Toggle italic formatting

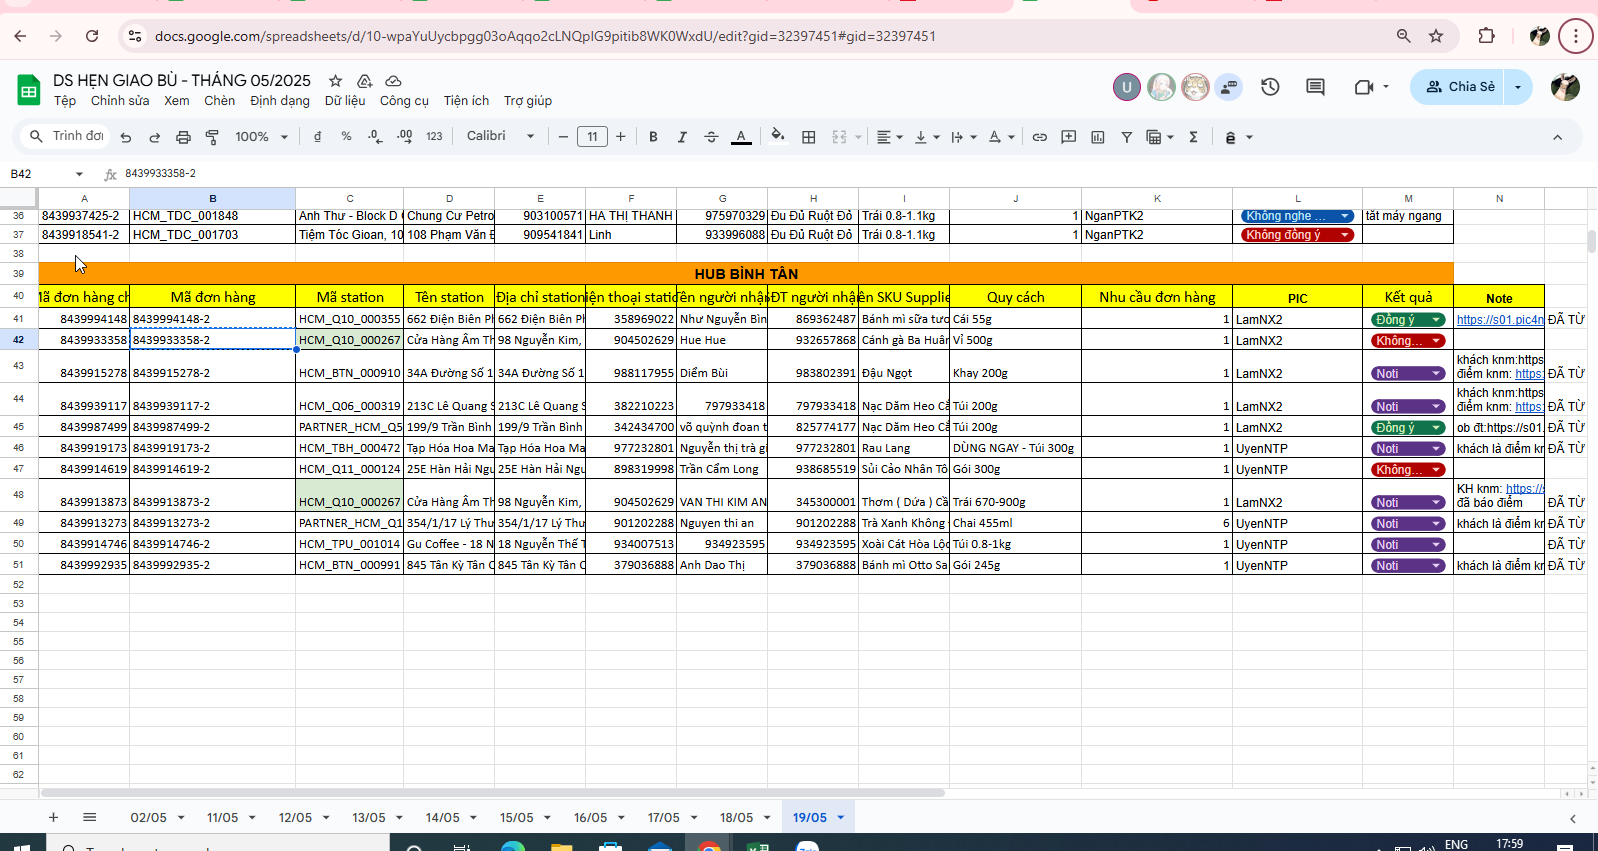(x=682, y=137)
